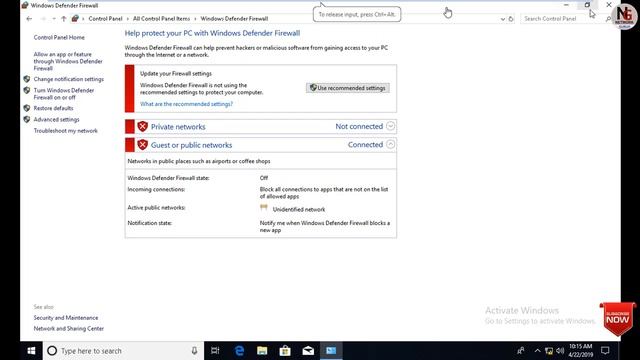Click the Guest or public networks heading
The width and height of the screenshot is (640, 360).
[x=191, y=145]
